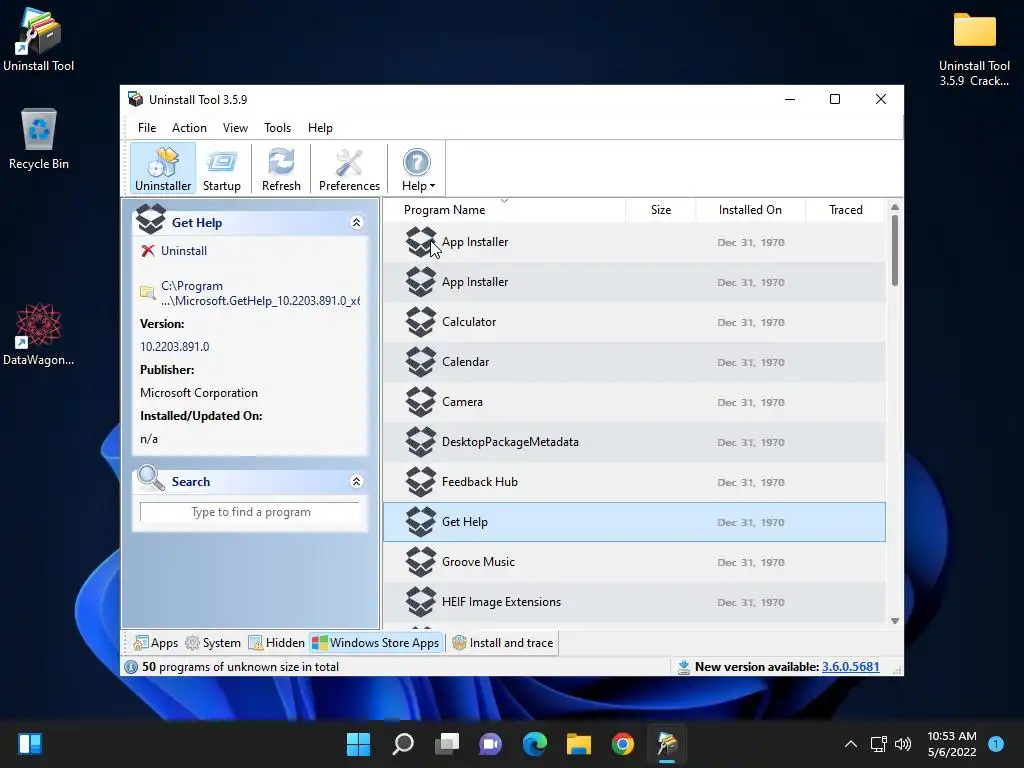Open taskbar Search
1024x768 pixels.
pos(402,744)
